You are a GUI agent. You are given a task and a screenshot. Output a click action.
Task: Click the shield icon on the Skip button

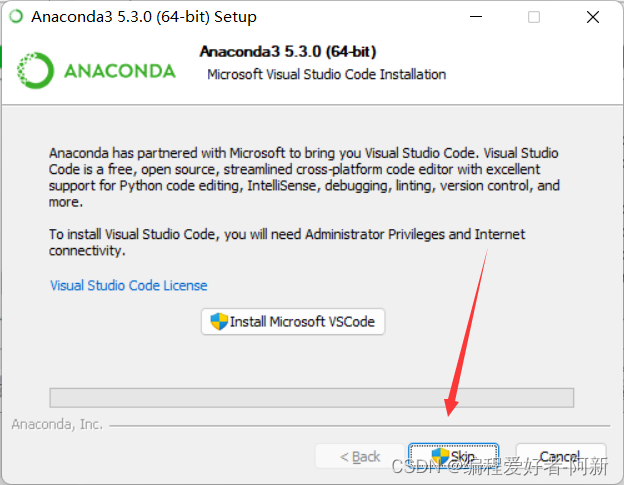click(437, 456)
